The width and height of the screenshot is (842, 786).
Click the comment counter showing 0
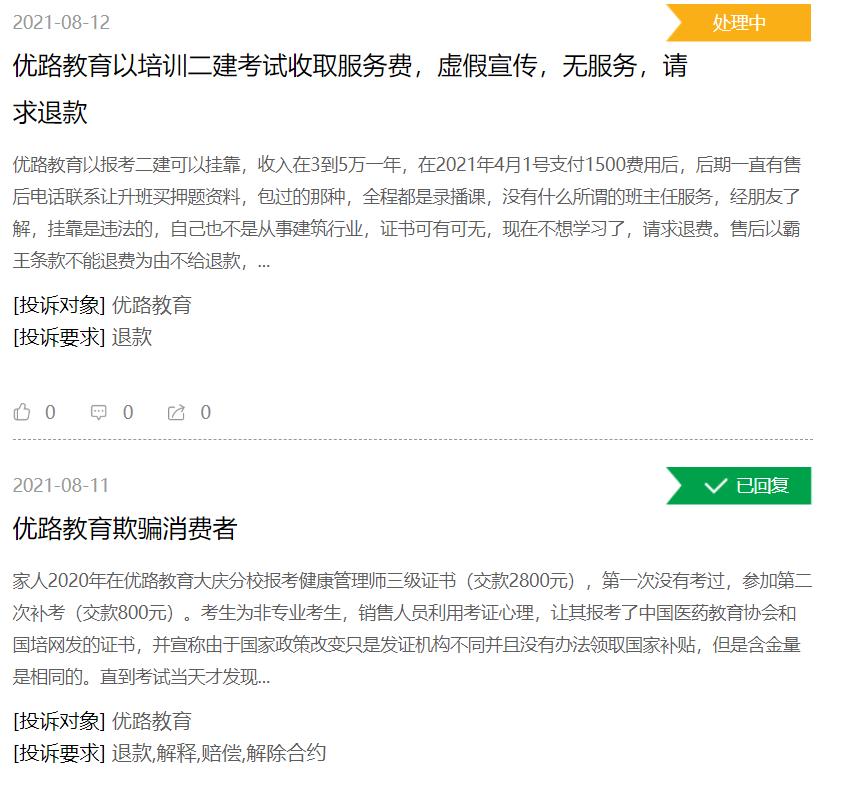pyautogui.click(x=128, y=411)
